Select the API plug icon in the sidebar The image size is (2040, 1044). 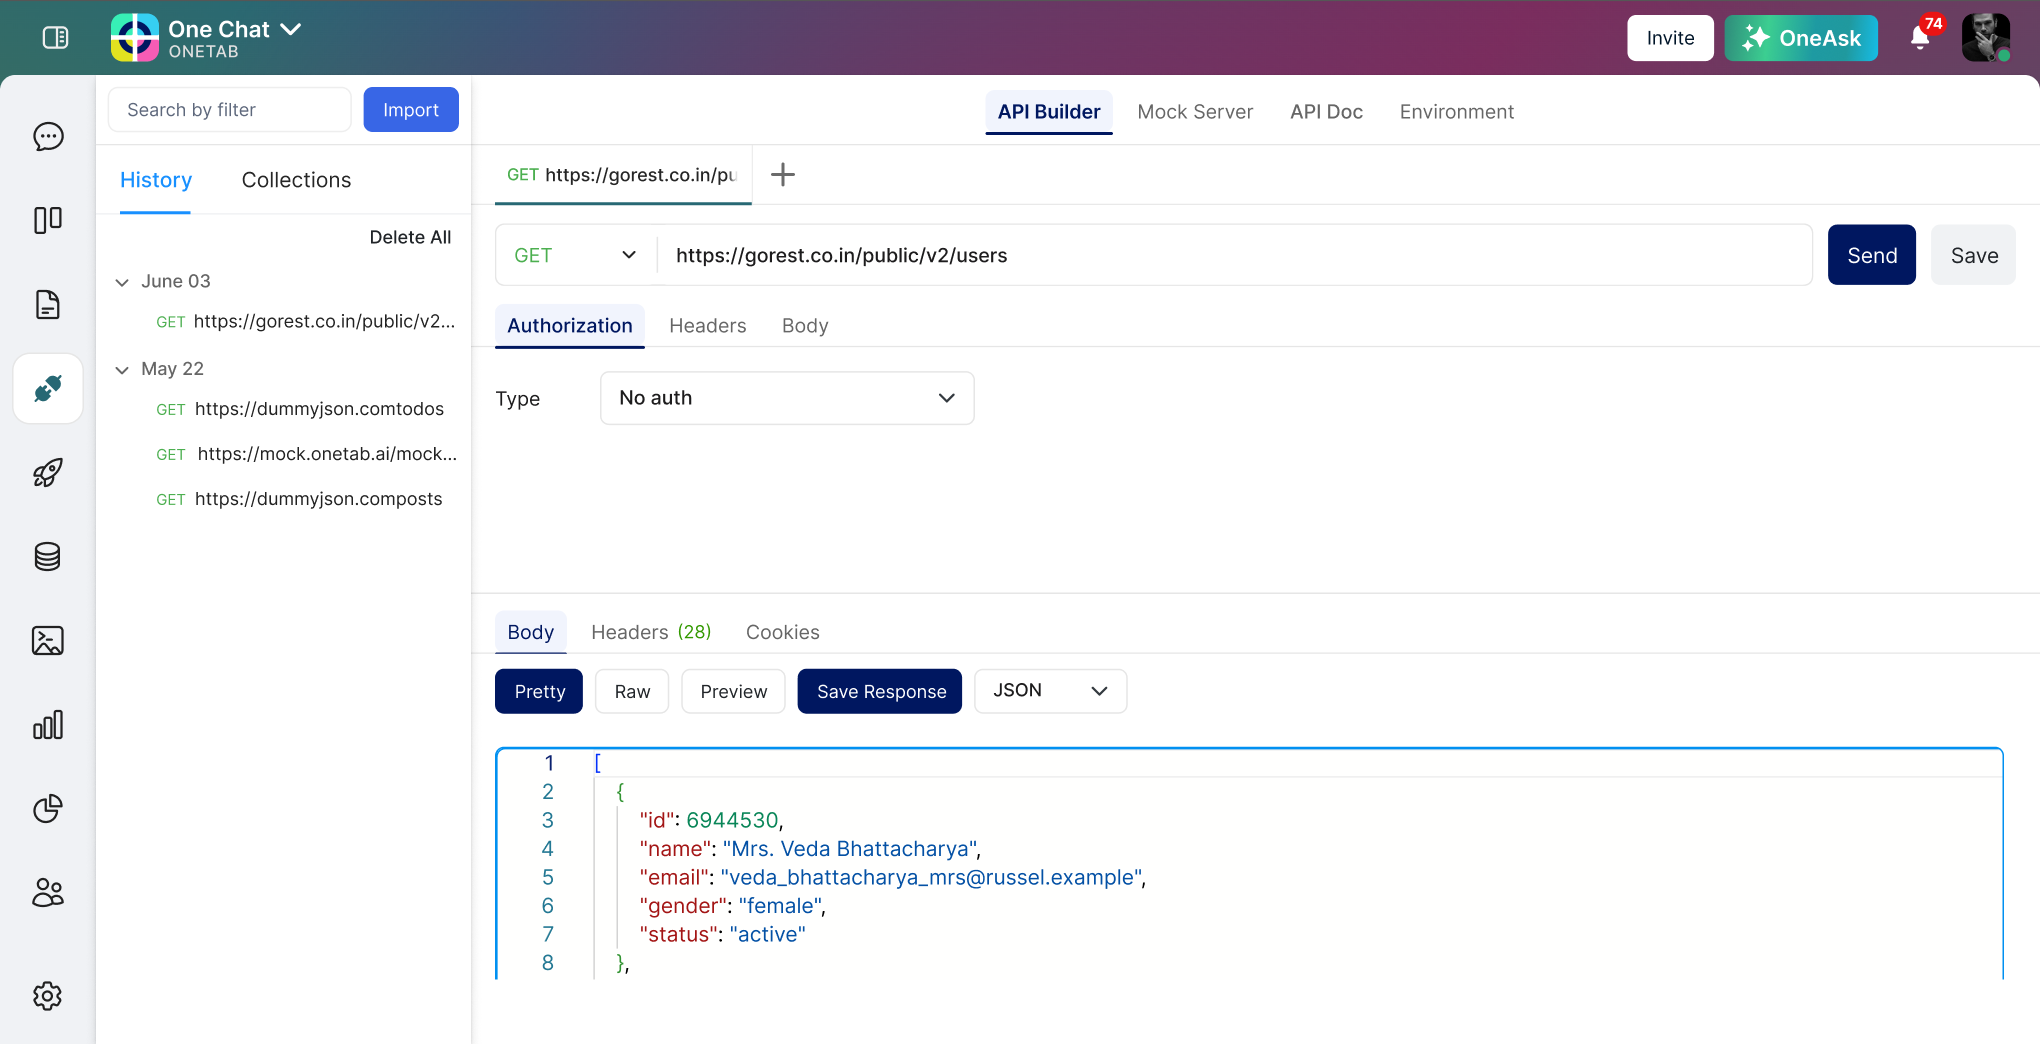47,388
